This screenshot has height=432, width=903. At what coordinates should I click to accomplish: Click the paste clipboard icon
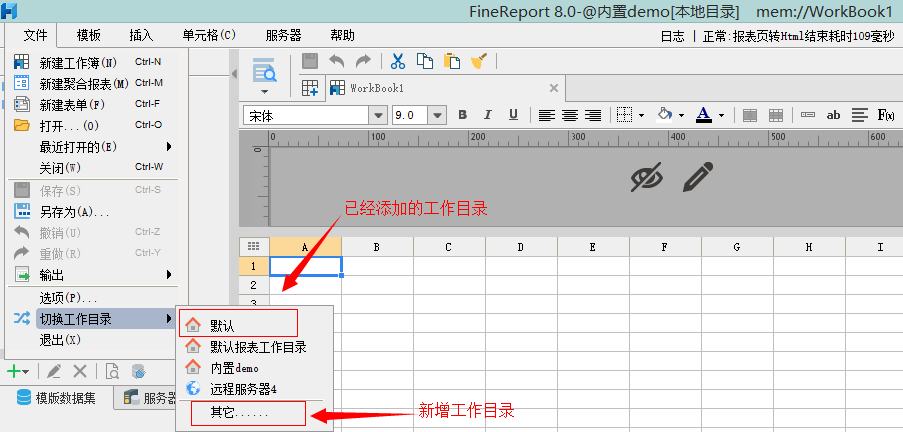click(x=452, y=60)
